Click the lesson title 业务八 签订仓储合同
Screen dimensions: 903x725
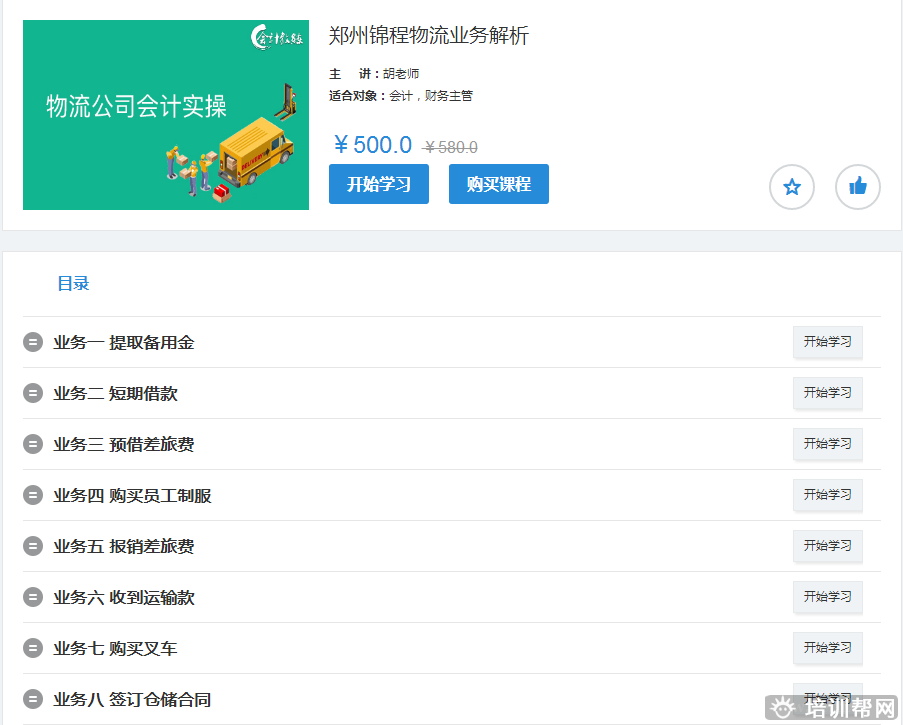(x=132, y=699)
